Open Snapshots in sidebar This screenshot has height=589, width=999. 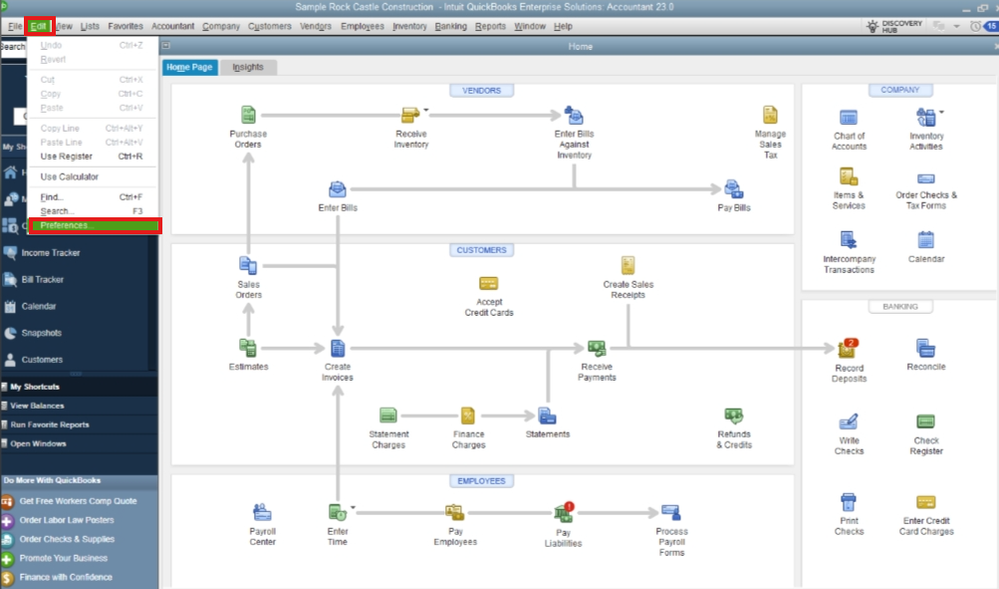pos(41,333)
